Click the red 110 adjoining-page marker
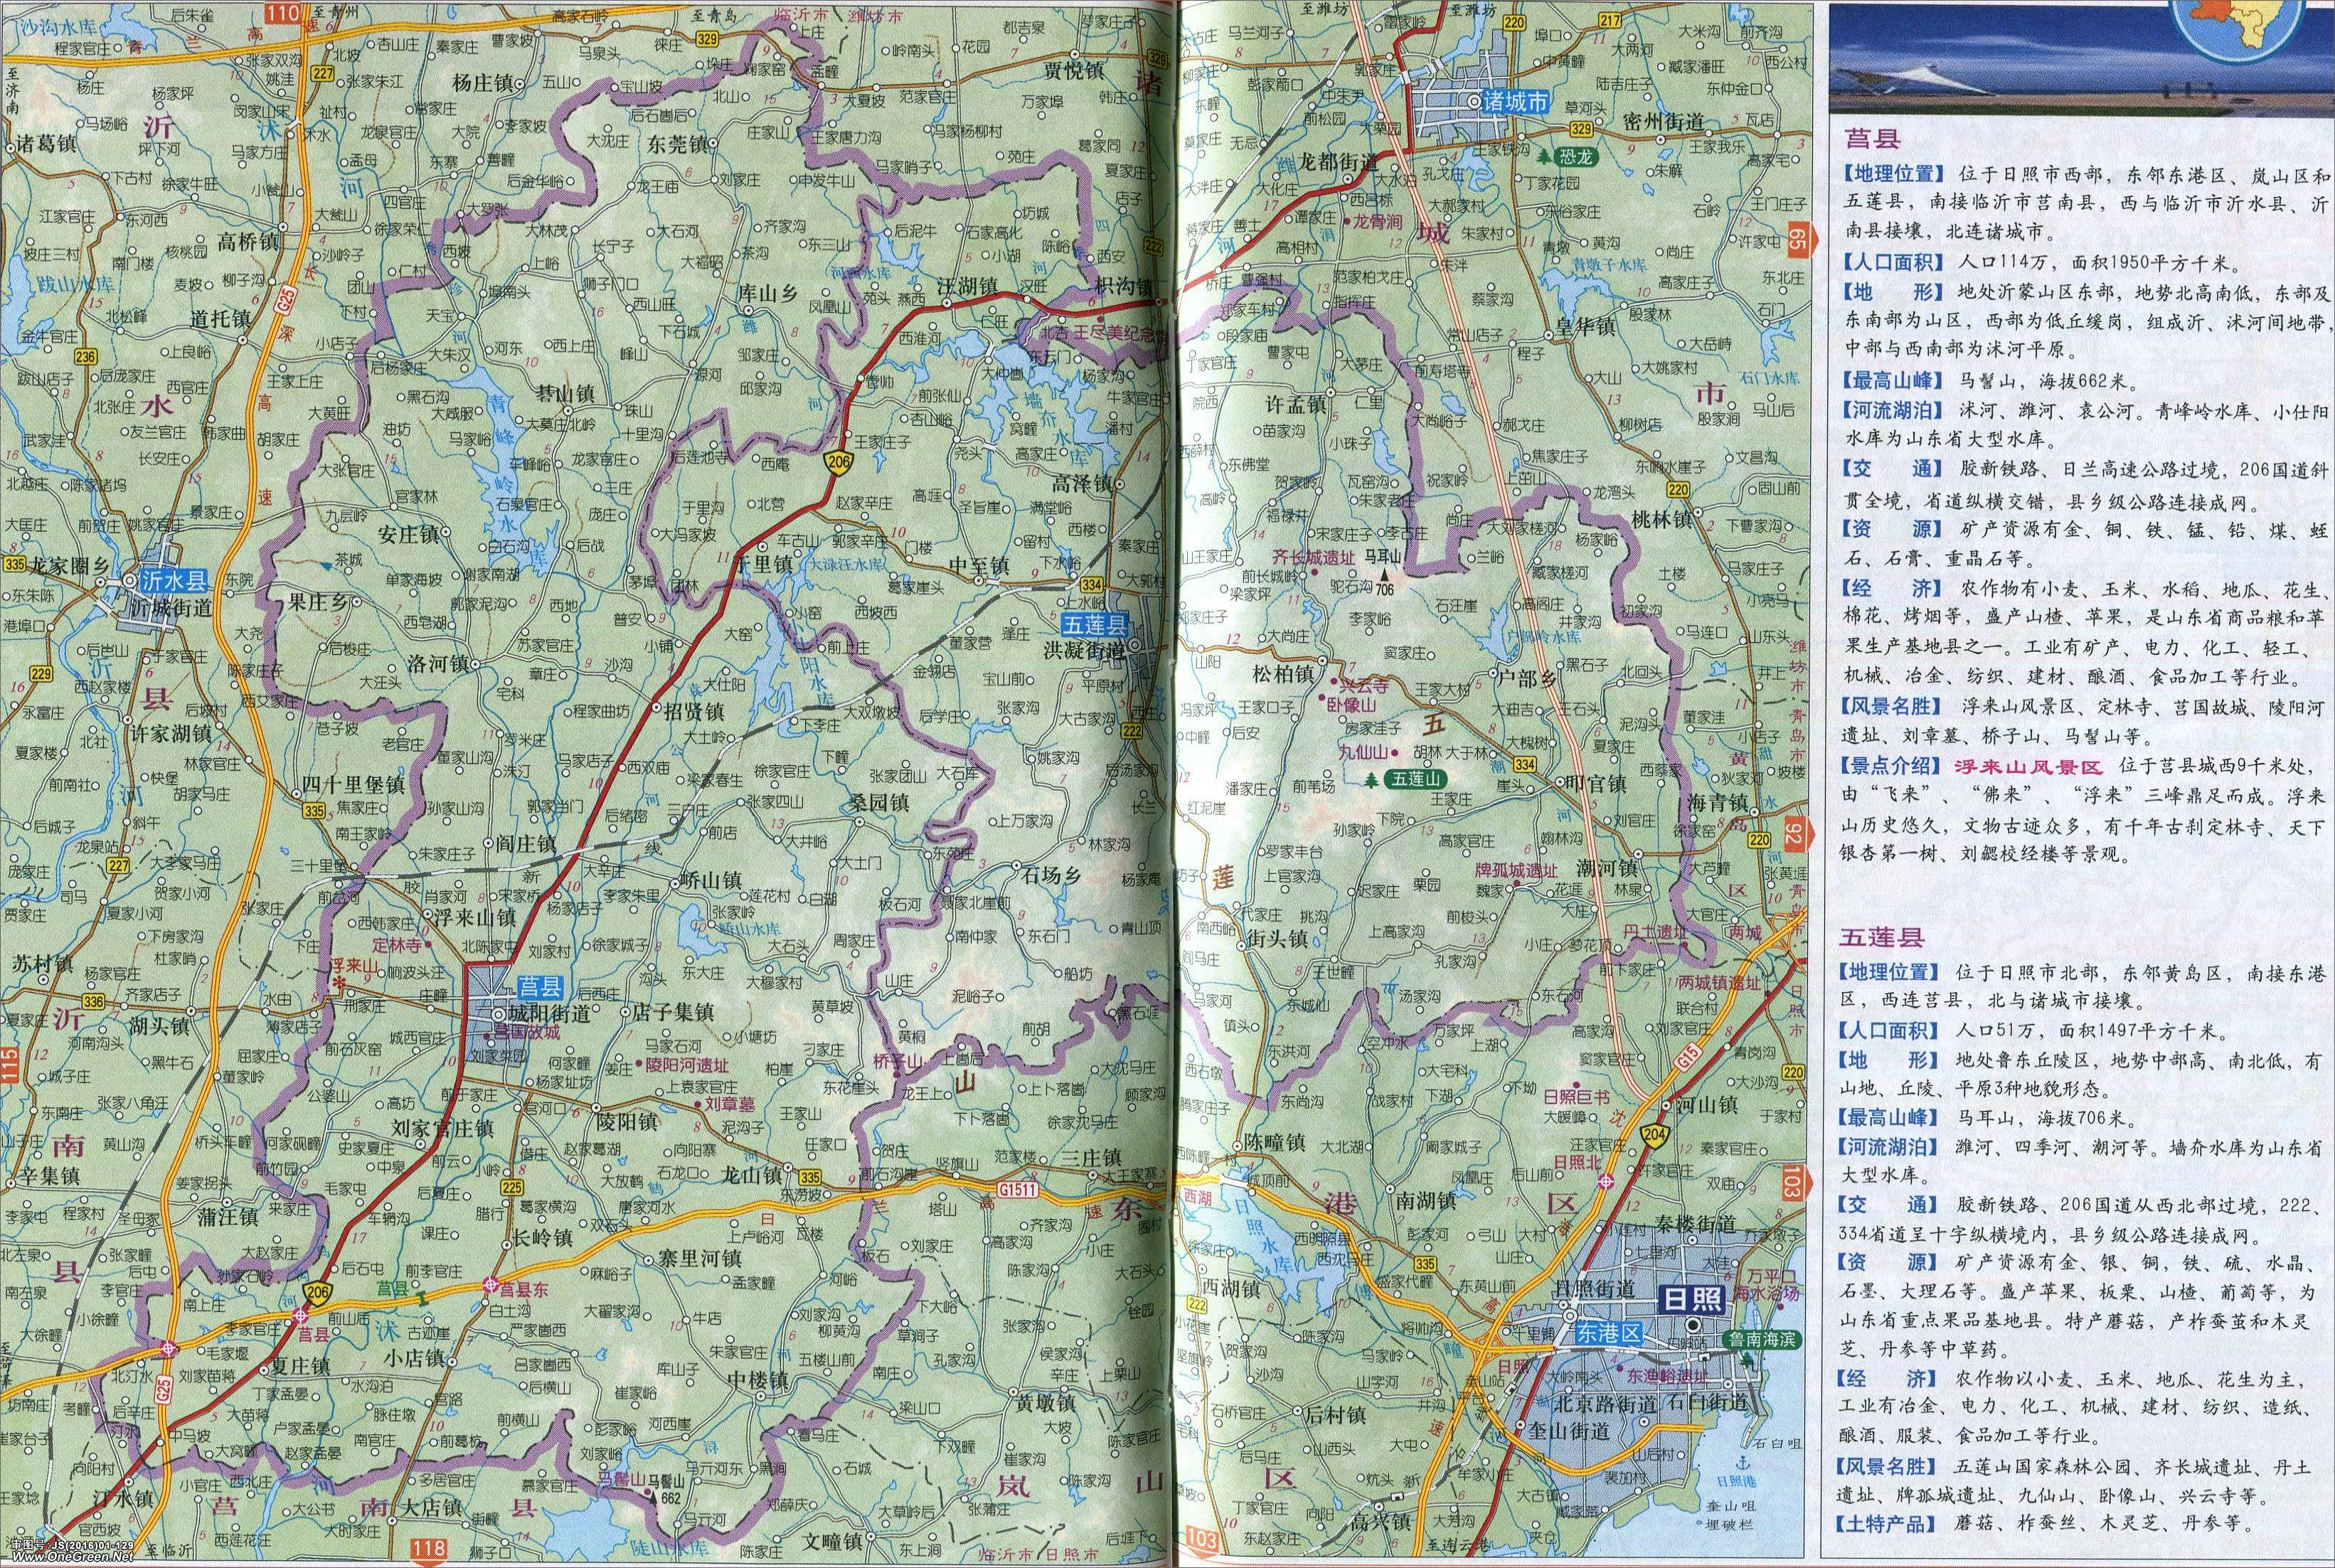 point(284,12)
